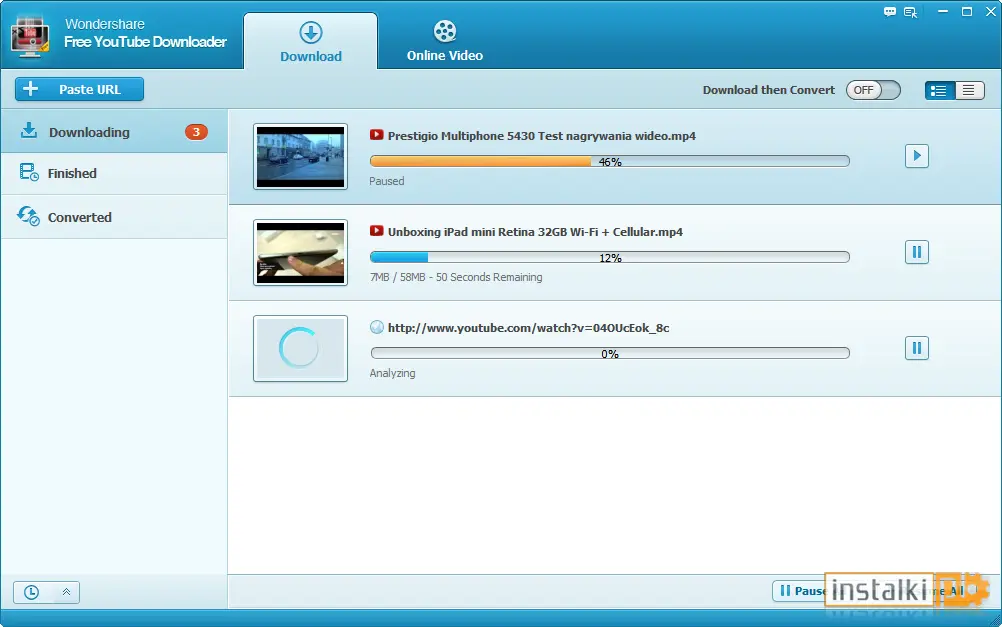1002x627 pixels.
Task: Click the Converted sidebar icon
Action: (x=28, y=216)
